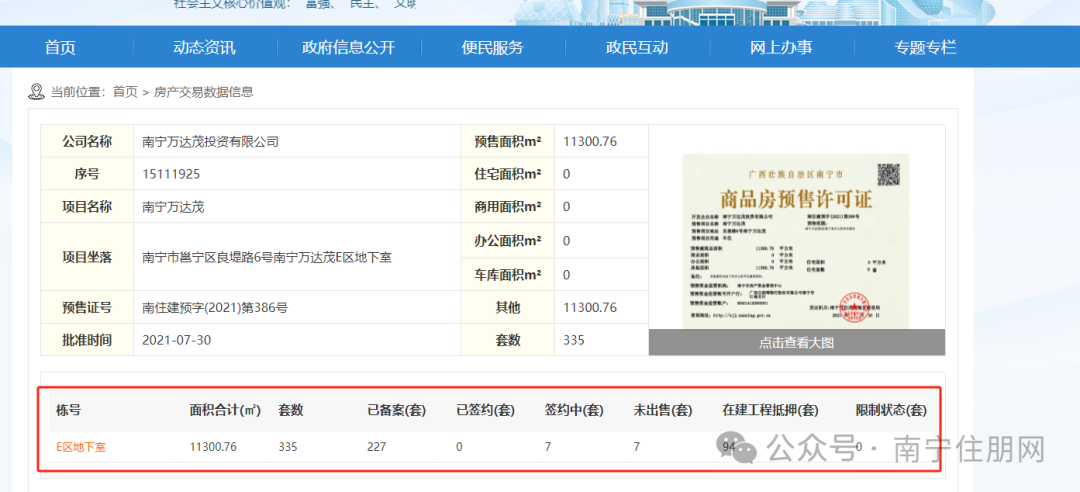This screenshot has width=1080, height=492.
Task: Click the 在建工程抵押(套) column header
Action: (x=770, y=411)
